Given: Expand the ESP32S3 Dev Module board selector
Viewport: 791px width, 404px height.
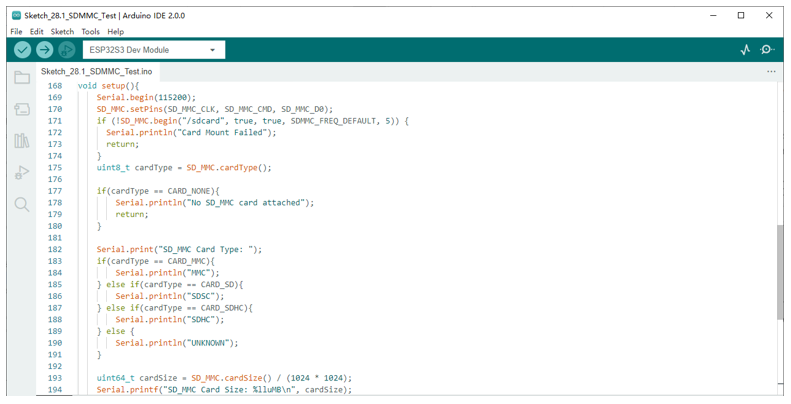Looking at the screenshot, I should [x=154, y=50].
